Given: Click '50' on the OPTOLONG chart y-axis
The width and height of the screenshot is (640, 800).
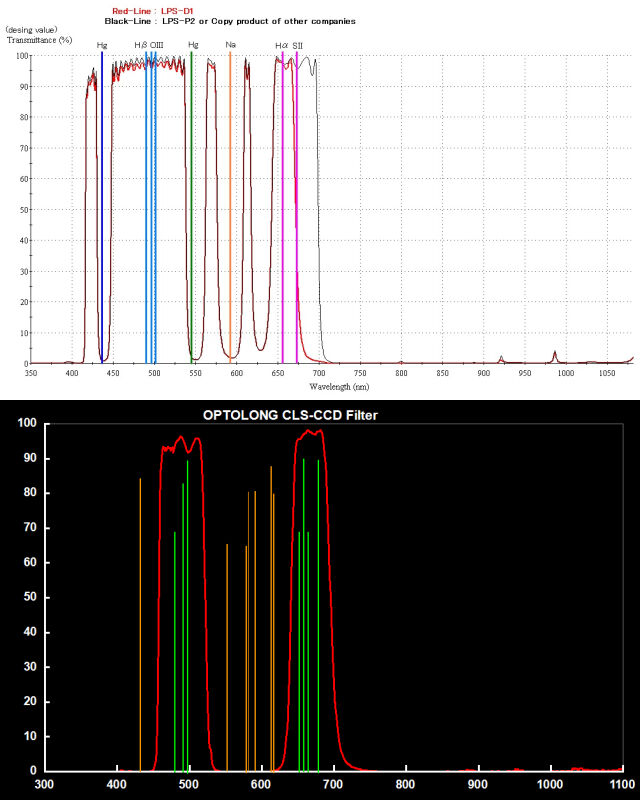Looking at the screenshot, I should (31, 597).
